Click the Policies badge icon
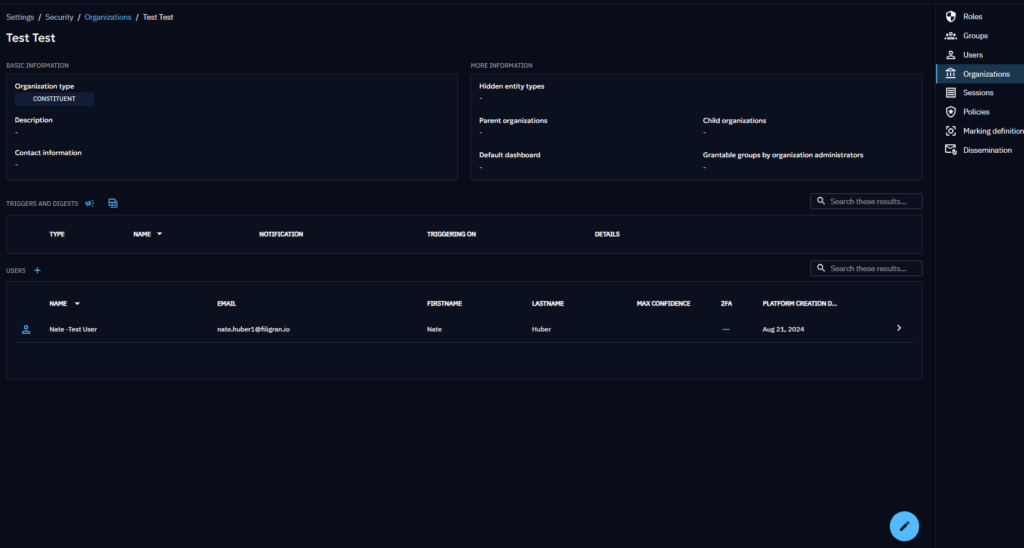The width and height of the screenshot is (1024, 548). [950, 112]
